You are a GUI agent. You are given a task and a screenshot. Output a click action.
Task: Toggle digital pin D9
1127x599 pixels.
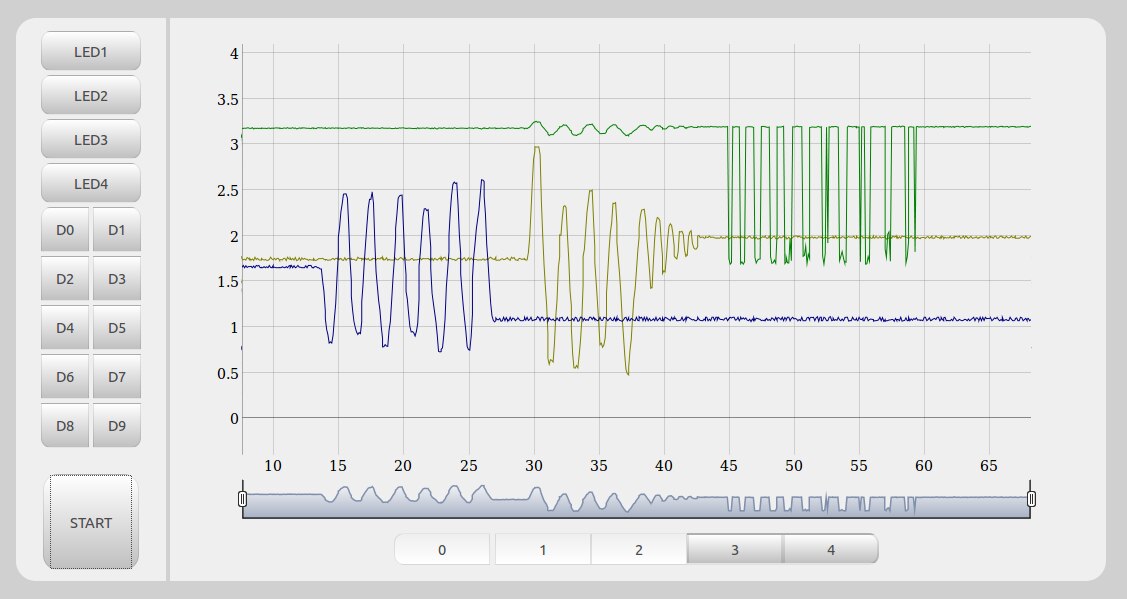tap(116, 425)
